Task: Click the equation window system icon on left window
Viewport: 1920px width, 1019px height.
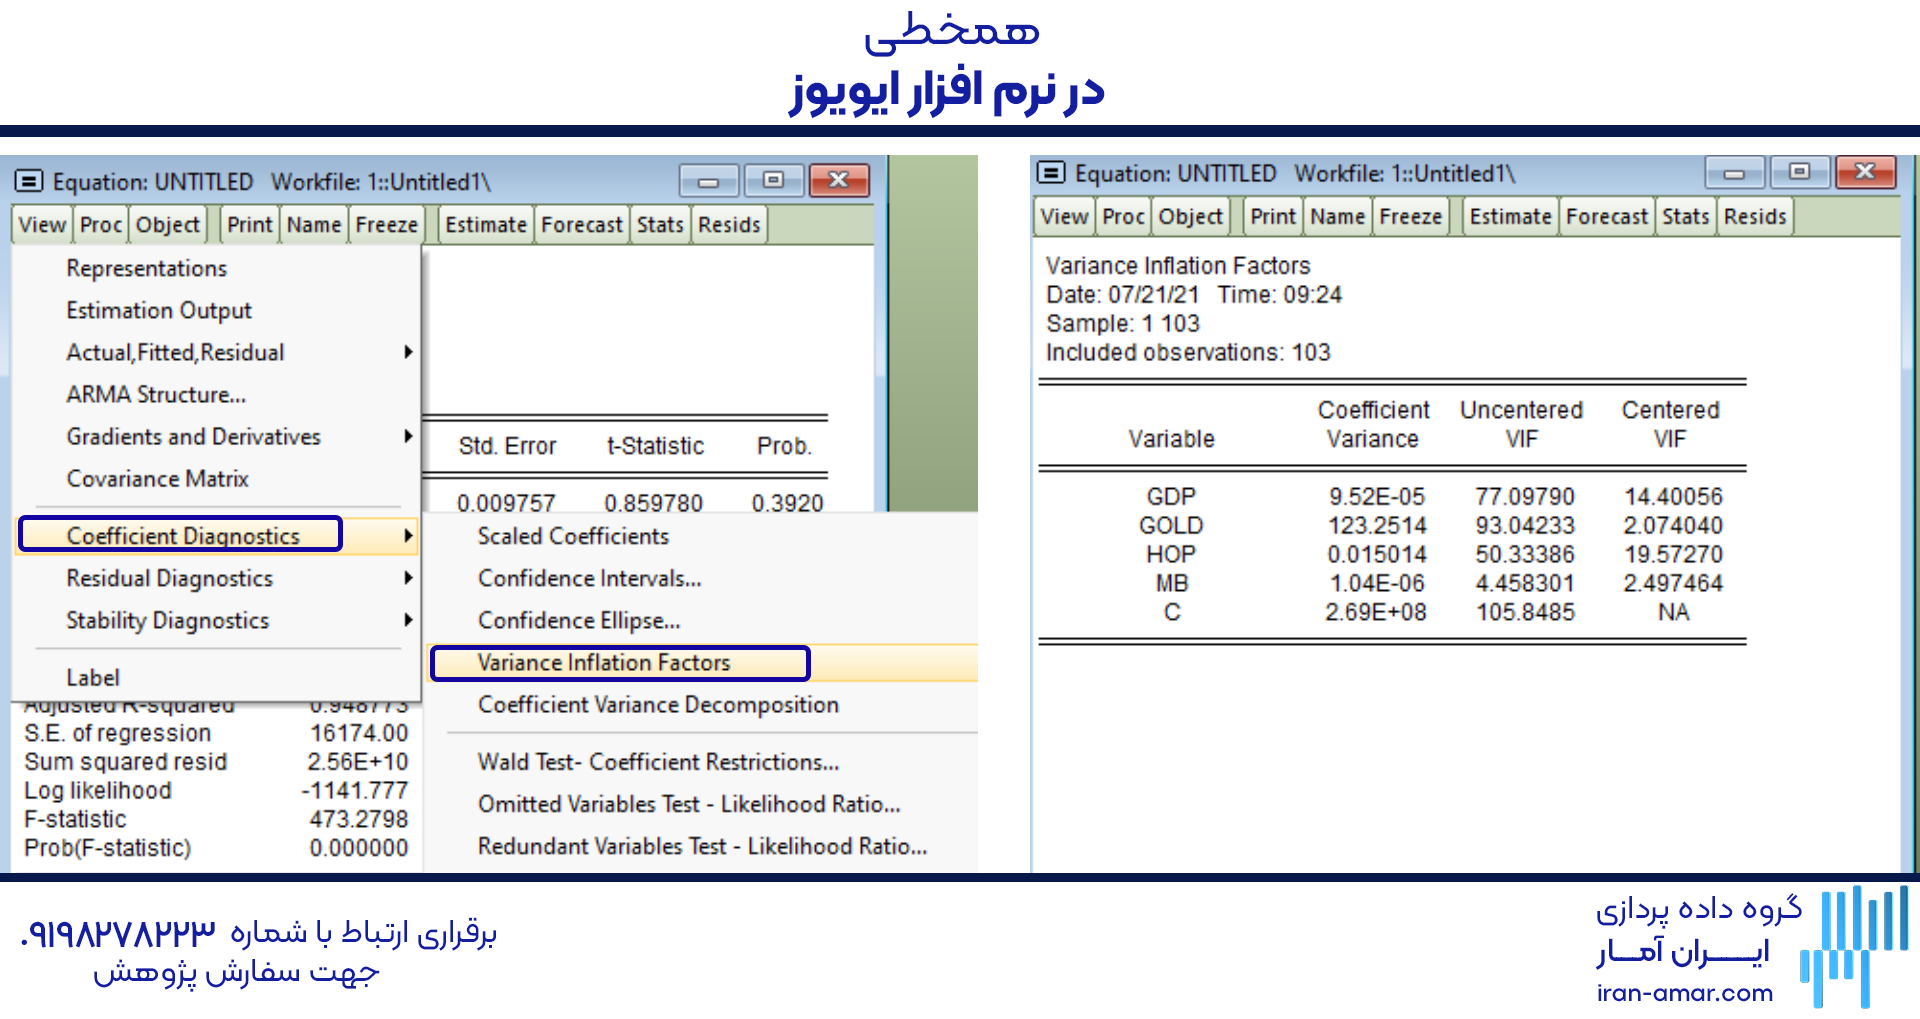Action: click(x=28, y=181)
